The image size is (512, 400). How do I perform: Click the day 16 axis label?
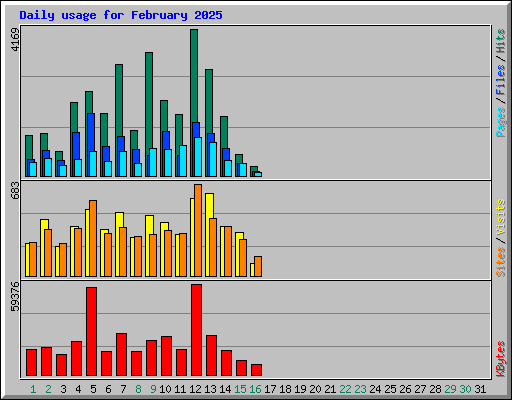[x=255, y=389]
